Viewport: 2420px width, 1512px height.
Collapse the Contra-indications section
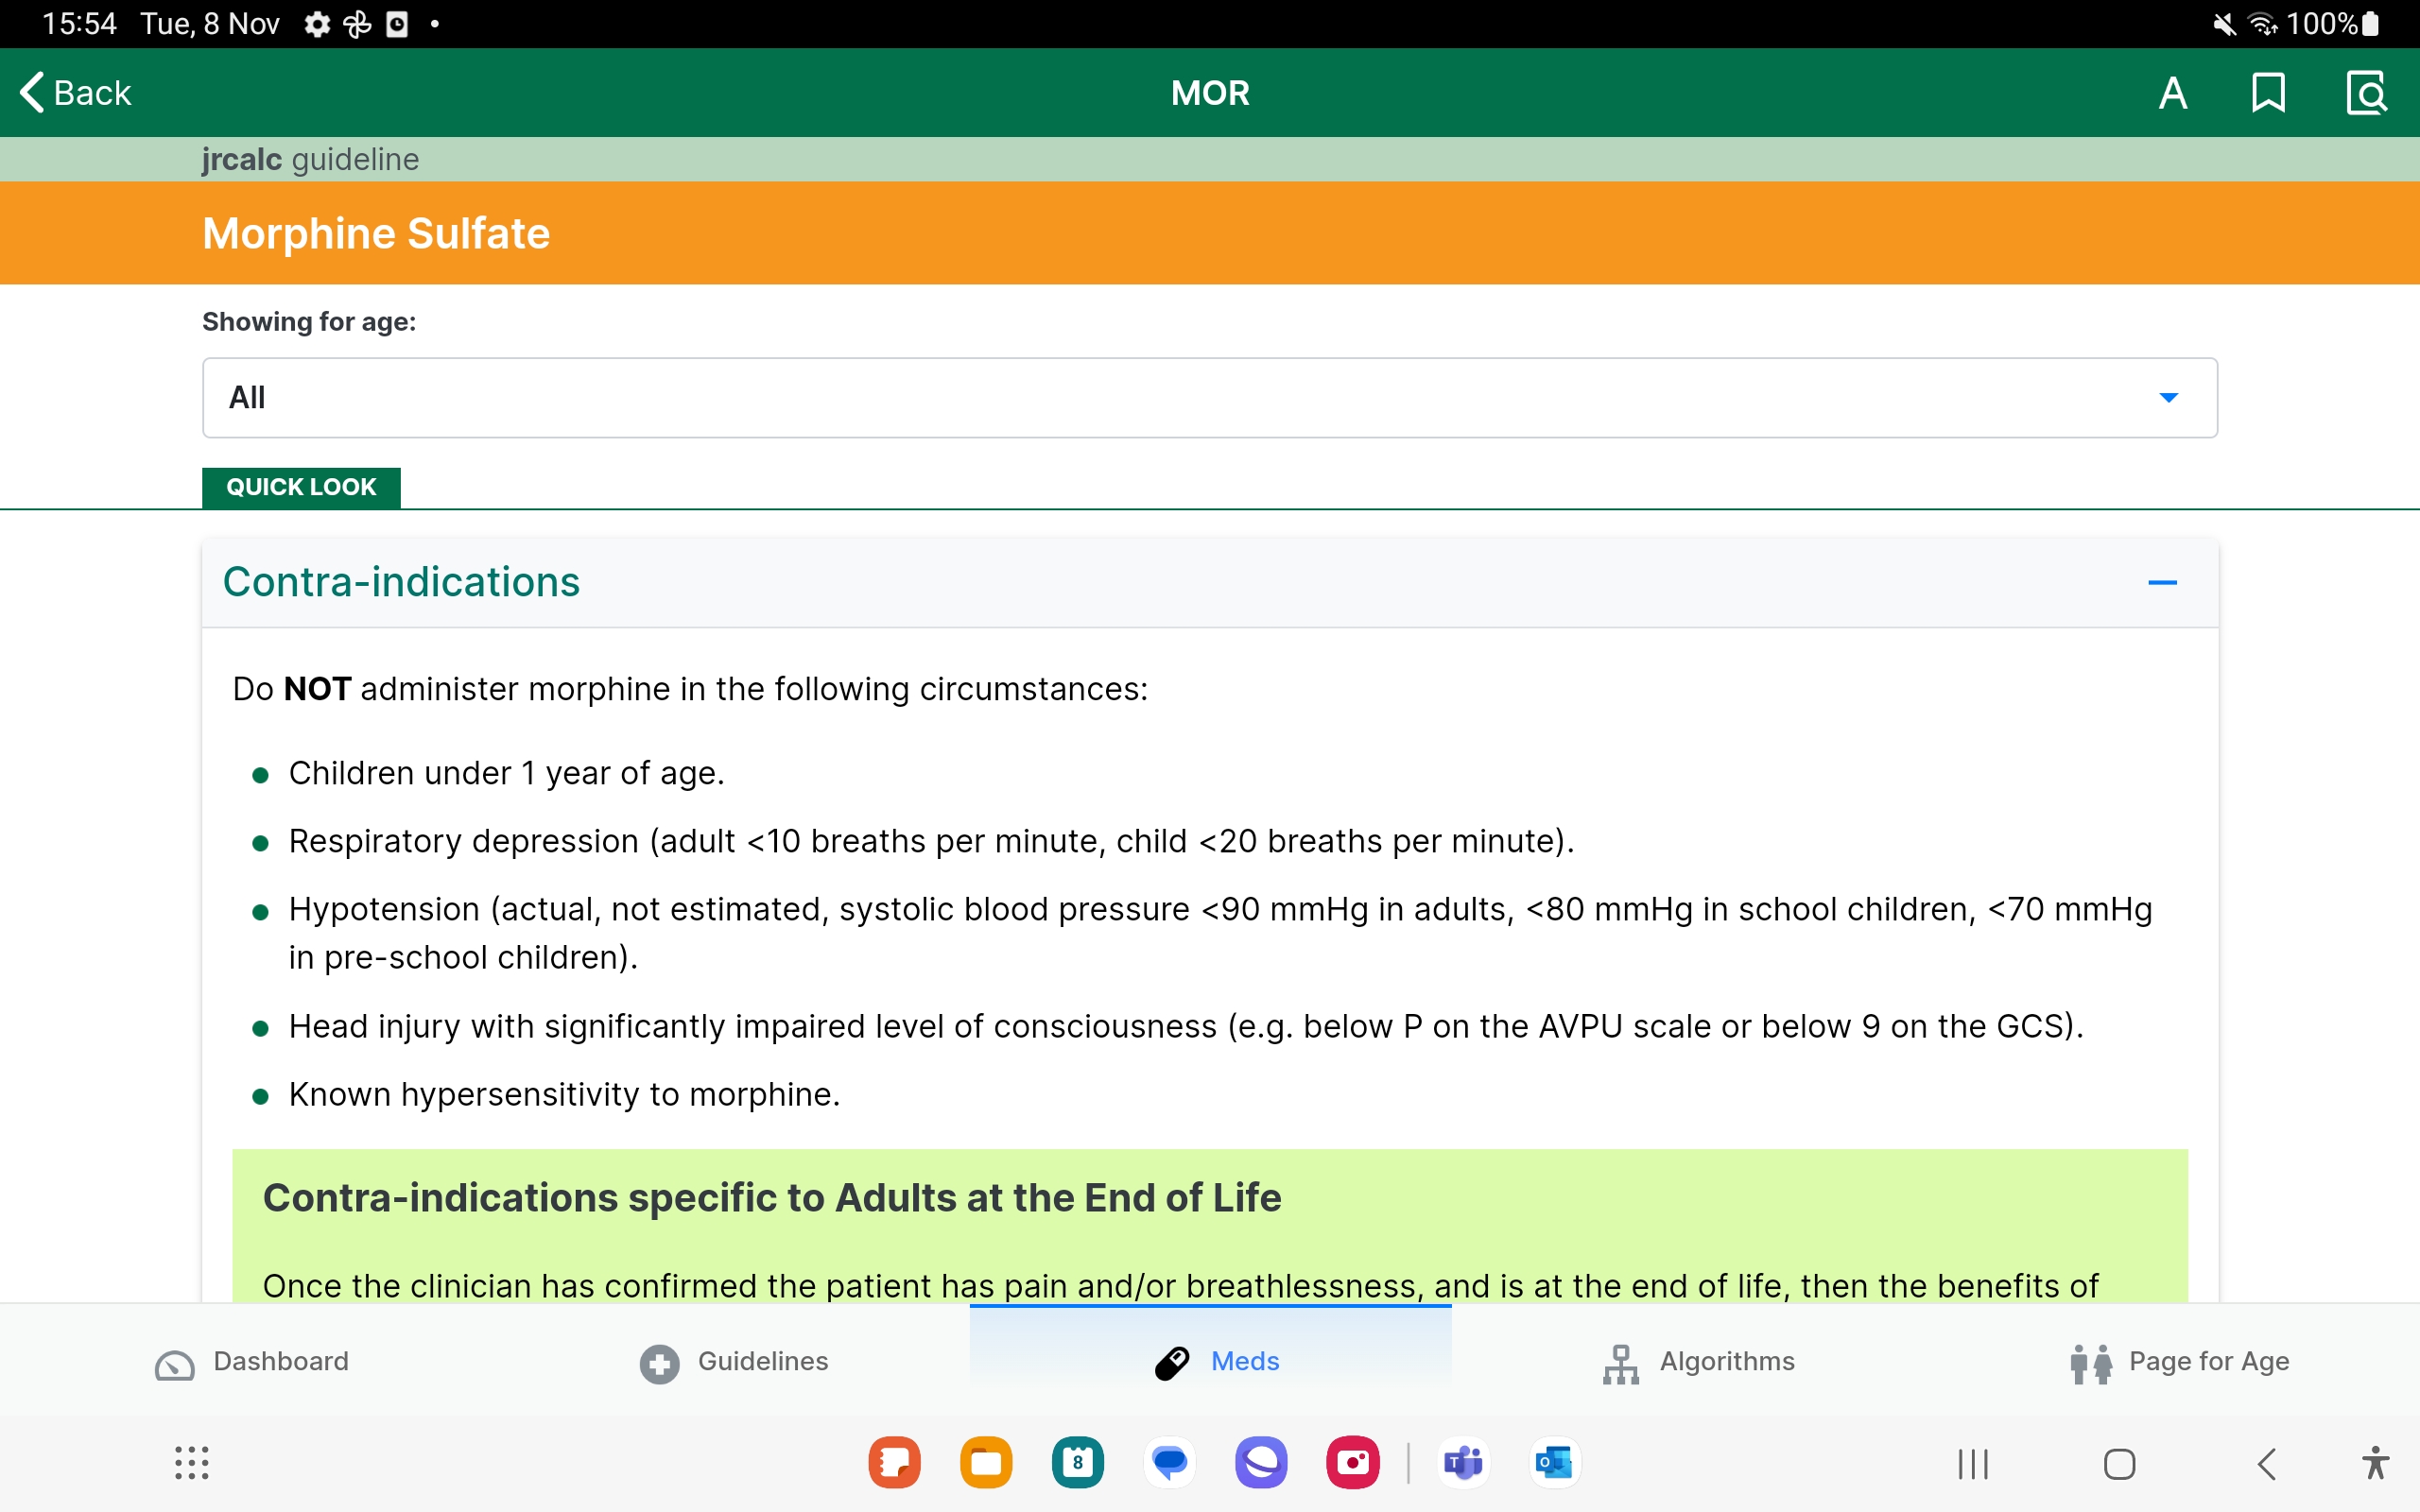point(2162,583)
